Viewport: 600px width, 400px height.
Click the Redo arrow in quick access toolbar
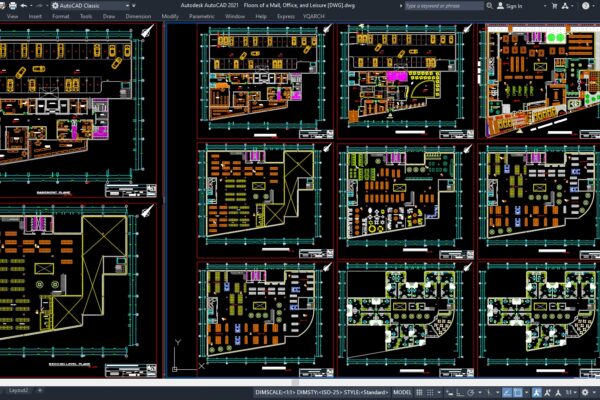tap(39, 6)
